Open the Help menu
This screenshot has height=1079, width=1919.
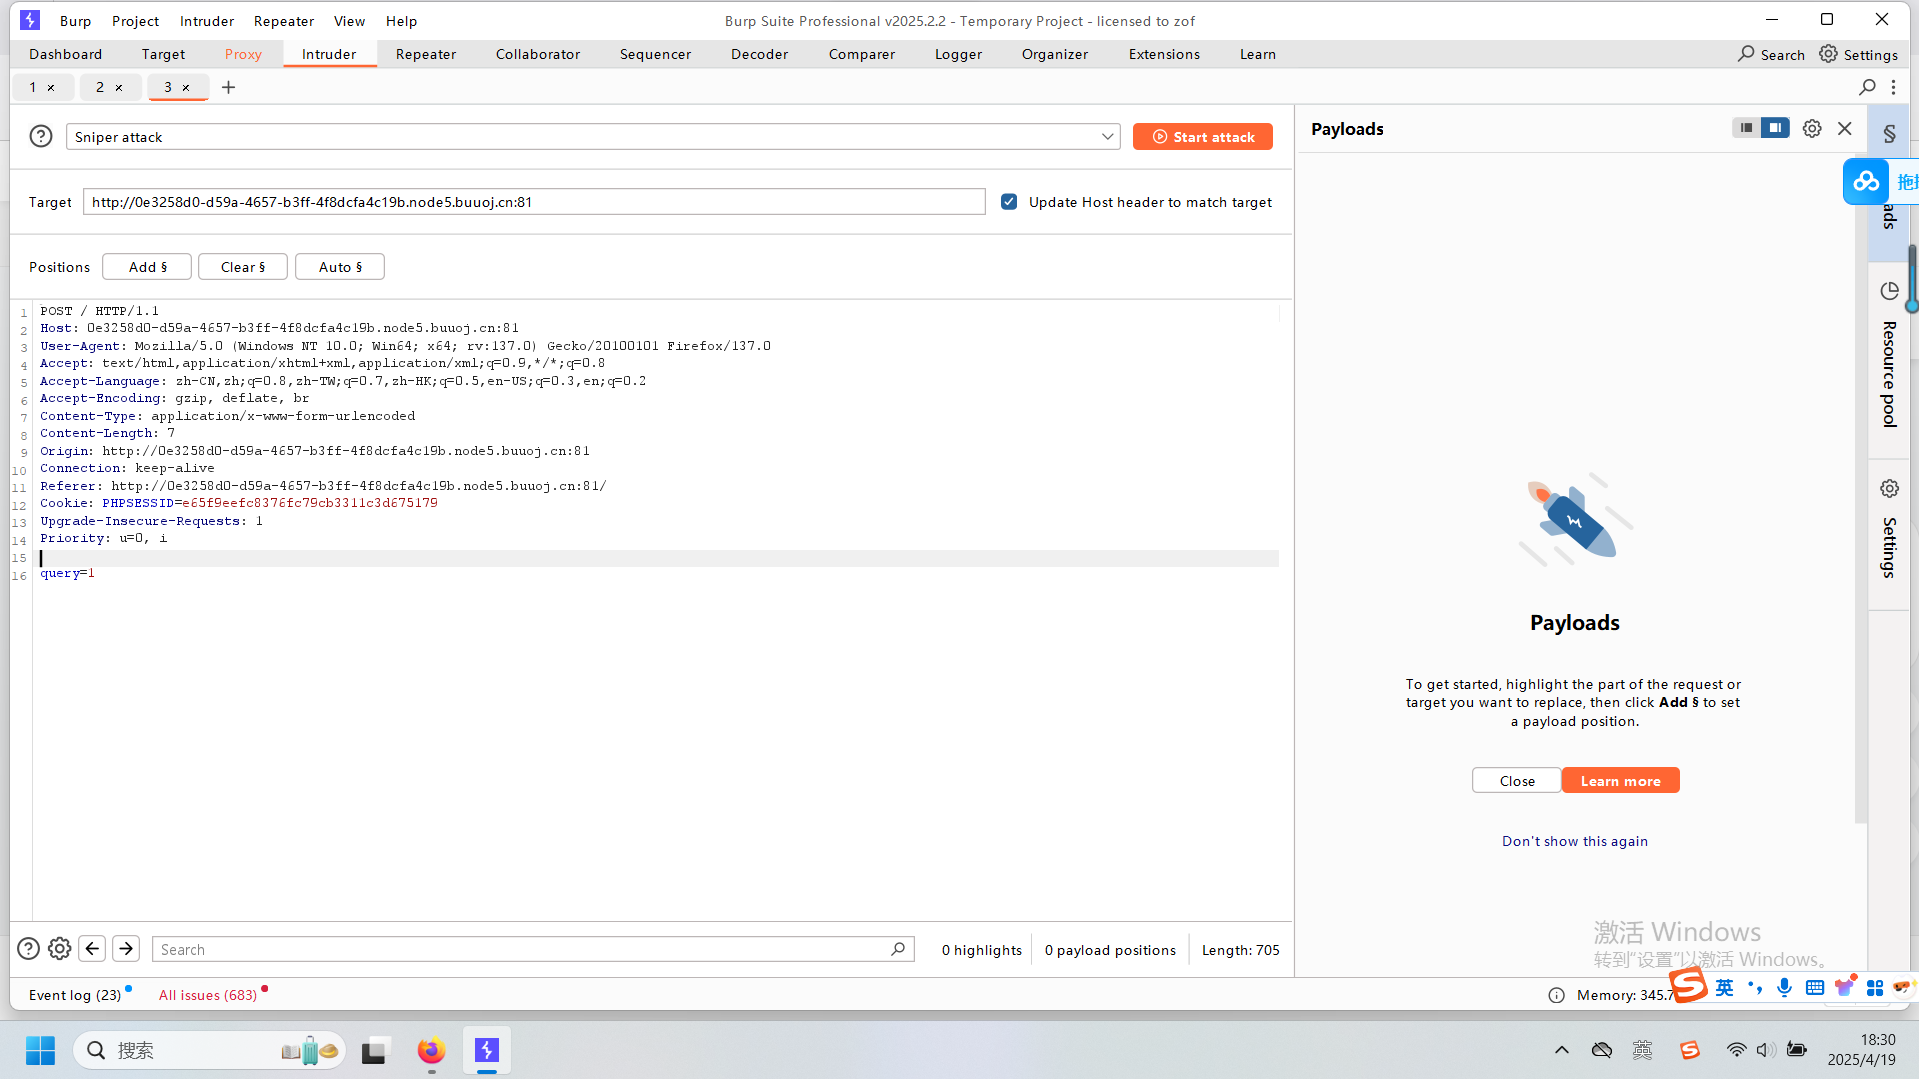(401, 21)
